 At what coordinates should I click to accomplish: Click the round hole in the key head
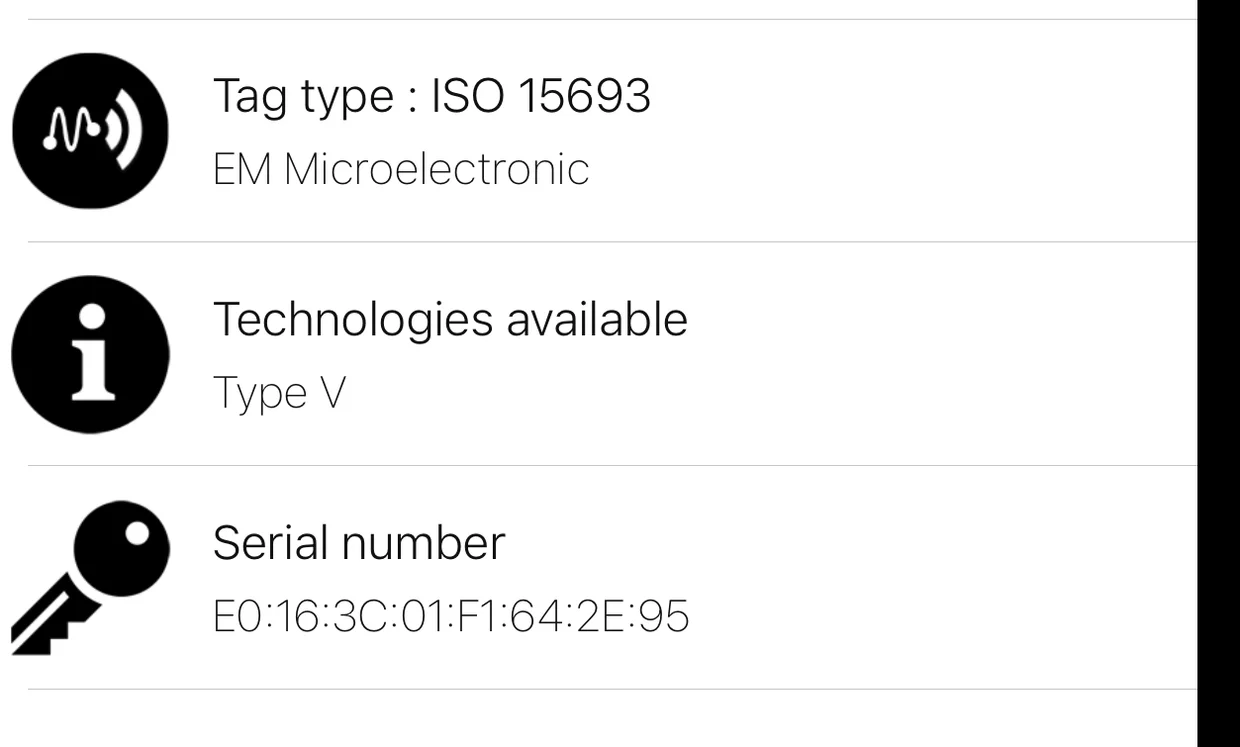135,533
